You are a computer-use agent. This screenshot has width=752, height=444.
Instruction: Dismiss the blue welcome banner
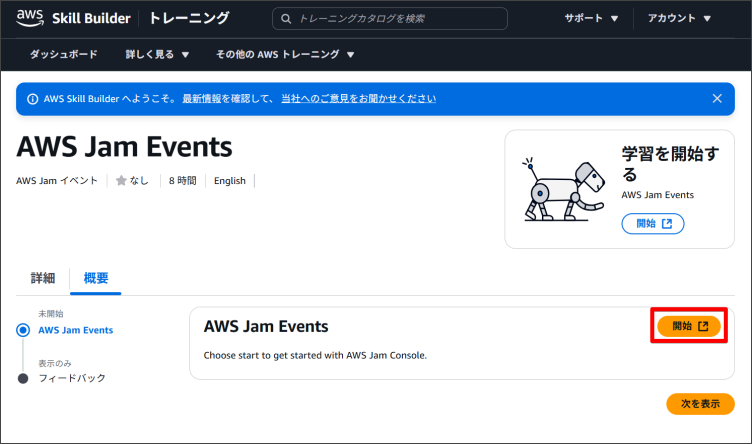[x=717, y=99]
